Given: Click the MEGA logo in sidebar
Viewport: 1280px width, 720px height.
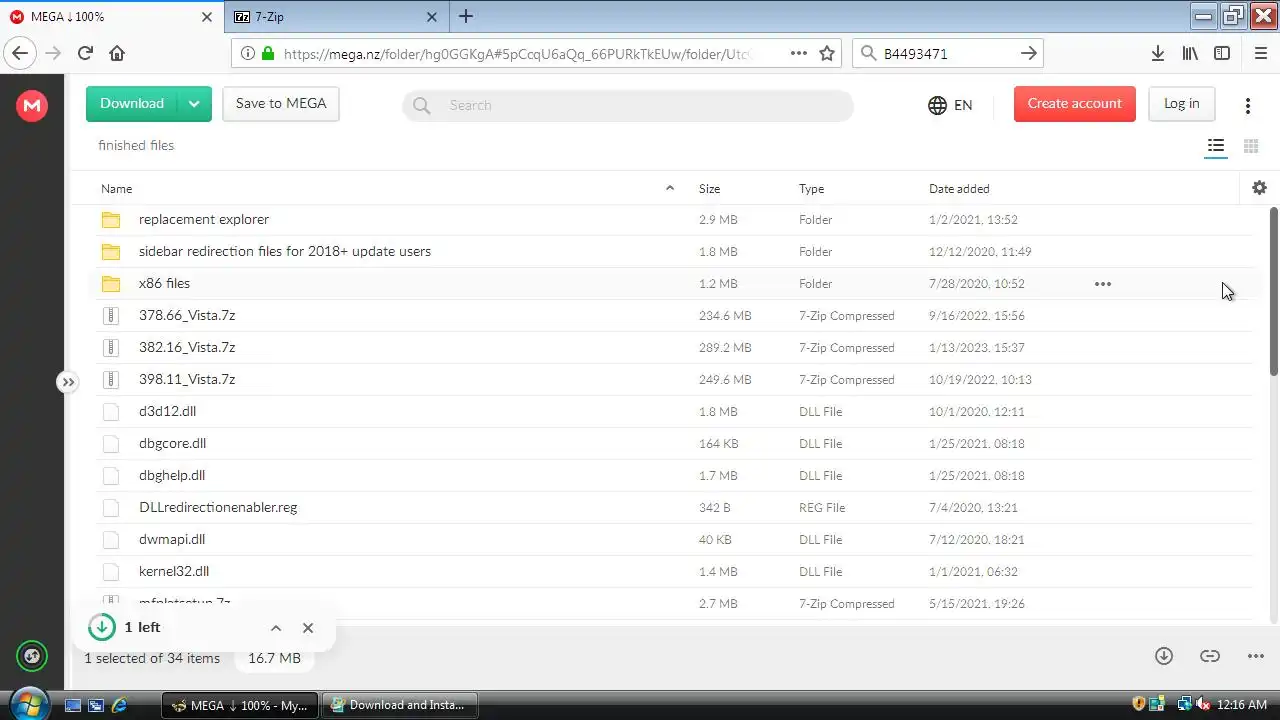Looking at the screenshot, I should [32, 105].
